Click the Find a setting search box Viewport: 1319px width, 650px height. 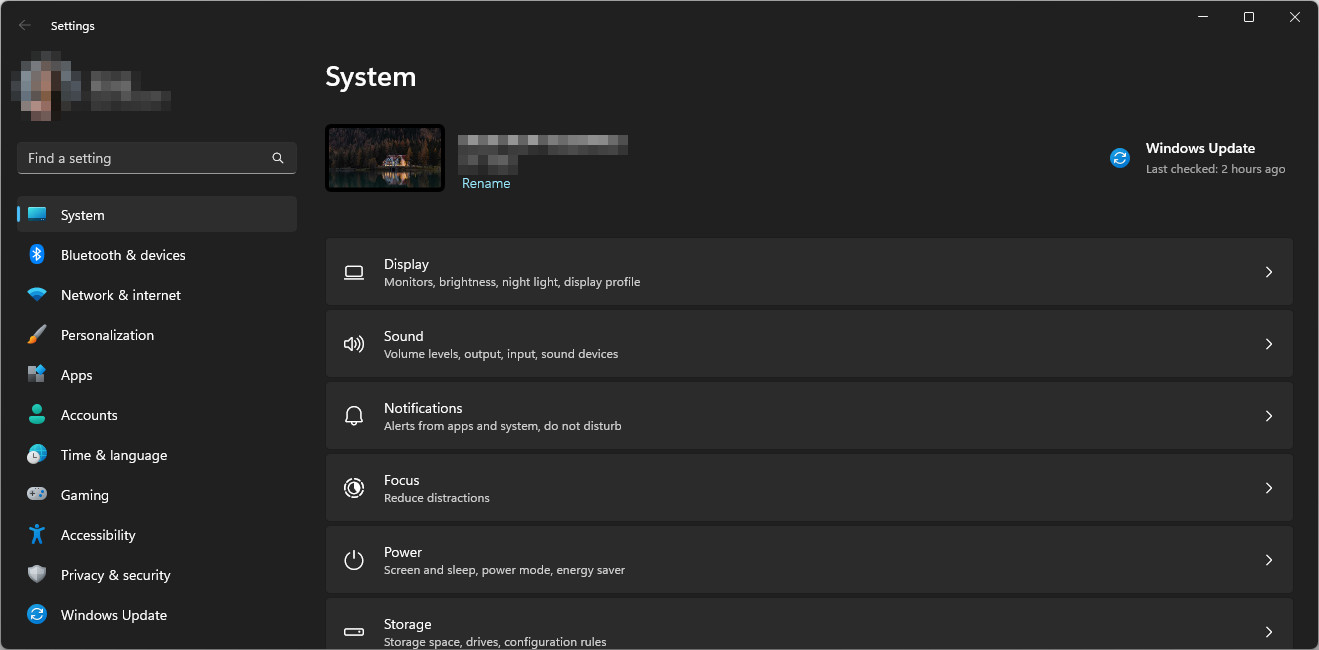point(145,158)
